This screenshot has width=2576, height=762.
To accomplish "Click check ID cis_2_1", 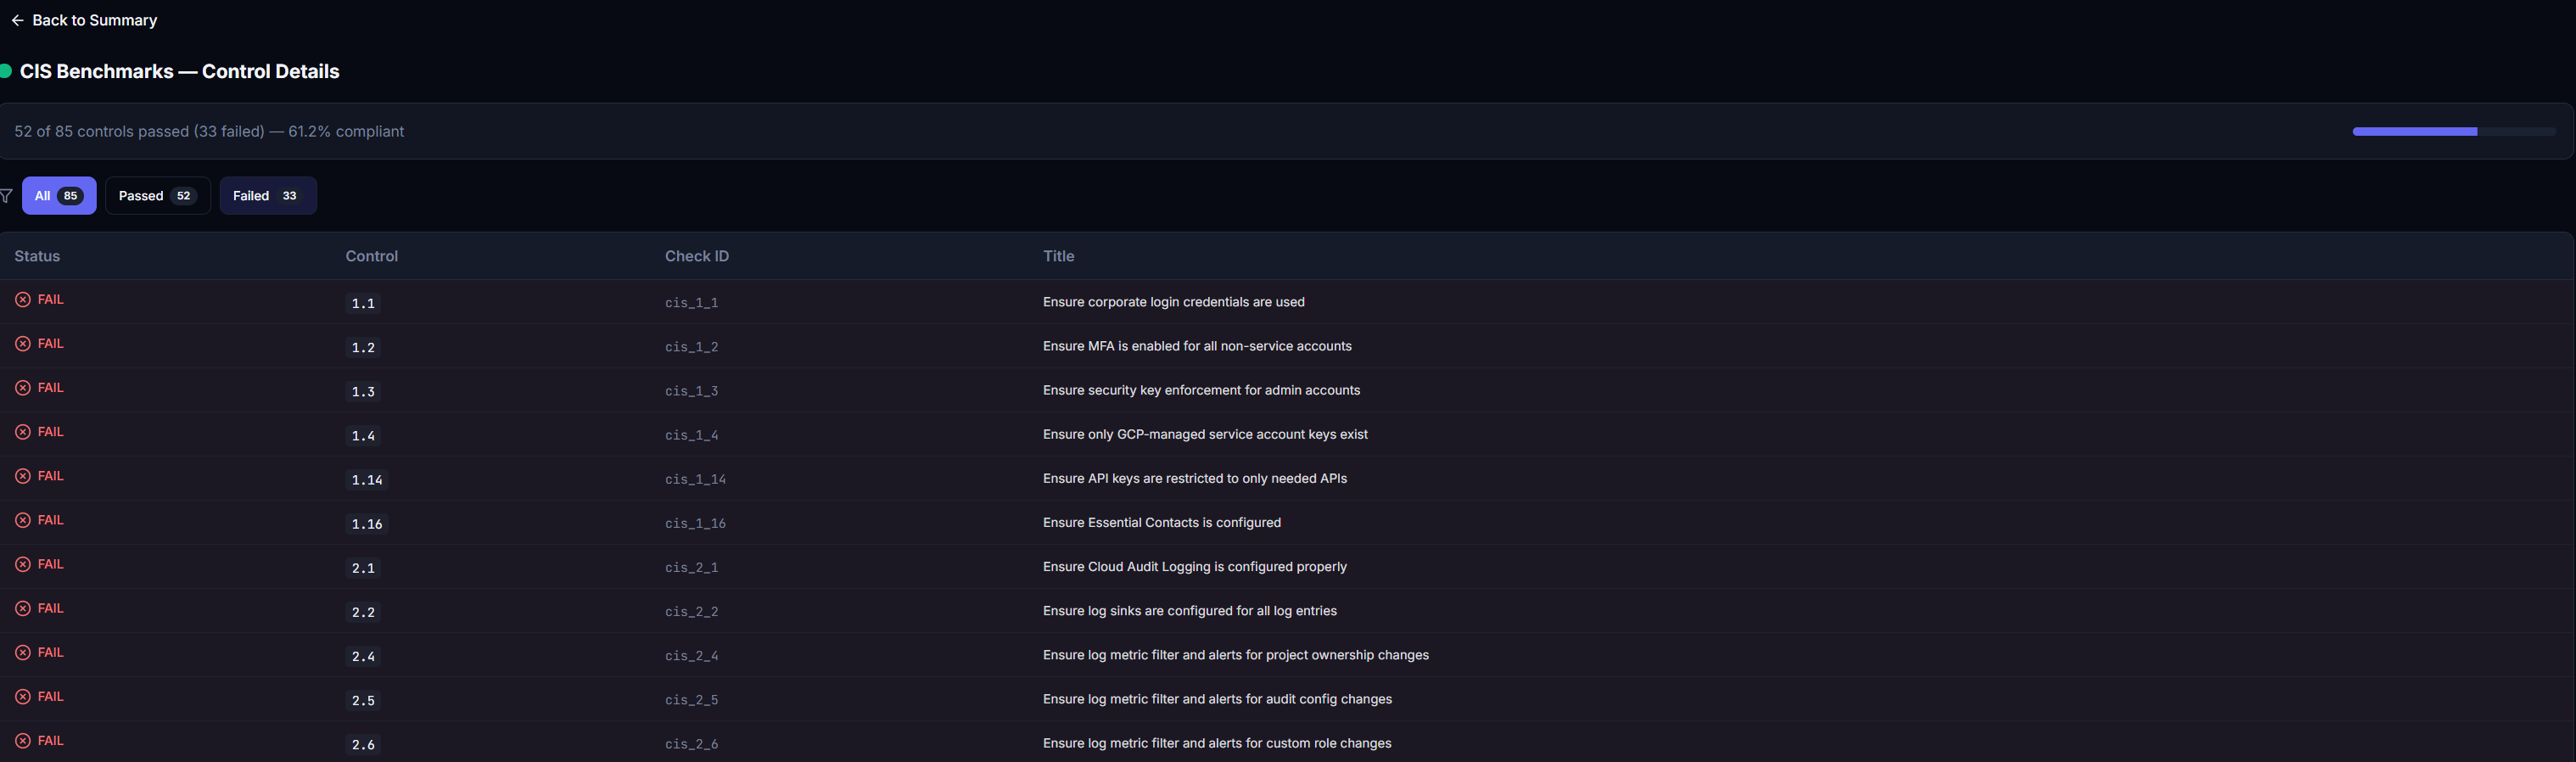I will (x=692, y=567).
